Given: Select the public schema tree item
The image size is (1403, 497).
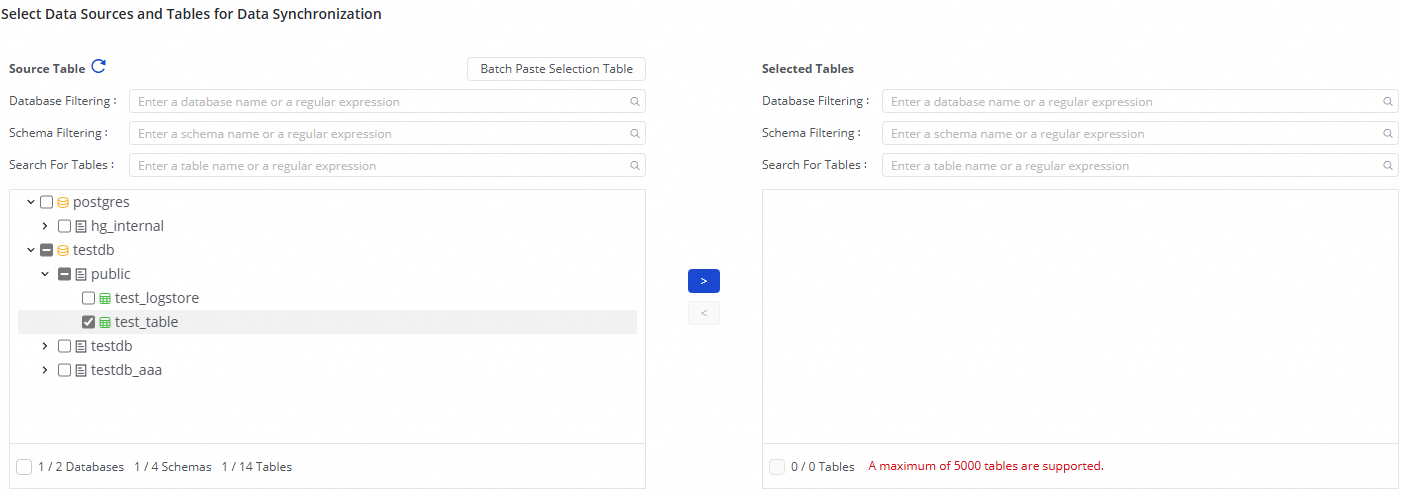Looking at the screenshot, I should coord(110,274).
